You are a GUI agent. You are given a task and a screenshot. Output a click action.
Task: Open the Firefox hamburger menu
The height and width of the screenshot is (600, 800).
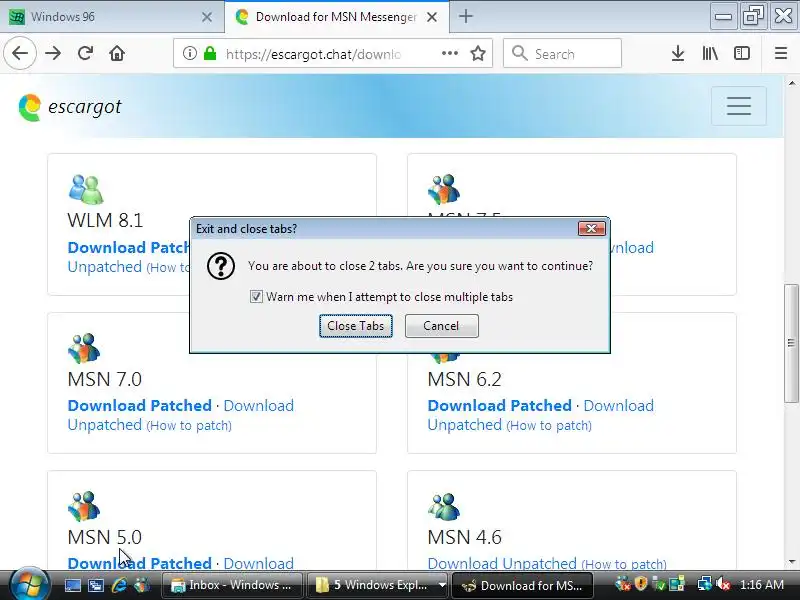pos(781,53)
